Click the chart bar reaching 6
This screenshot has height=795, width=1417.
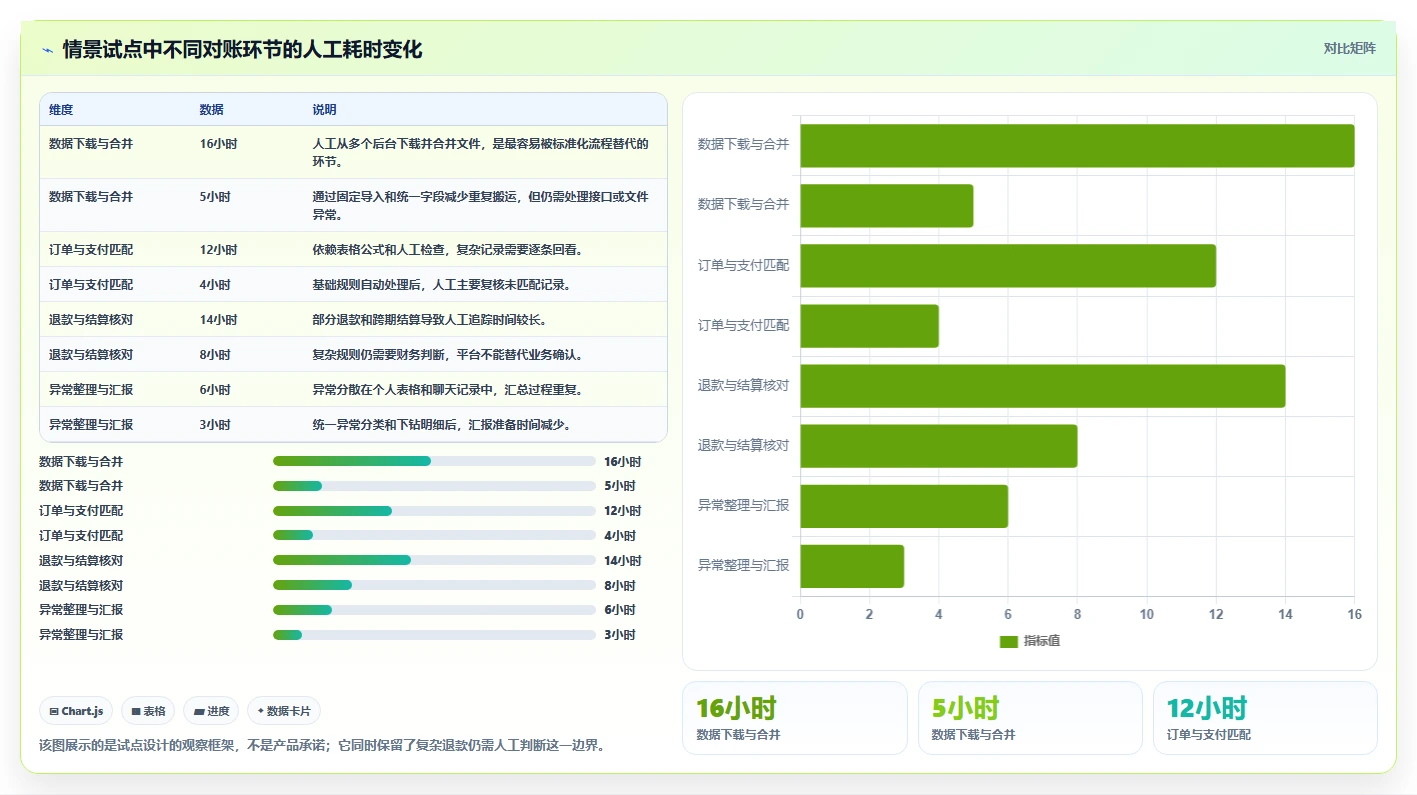[904, 506]
